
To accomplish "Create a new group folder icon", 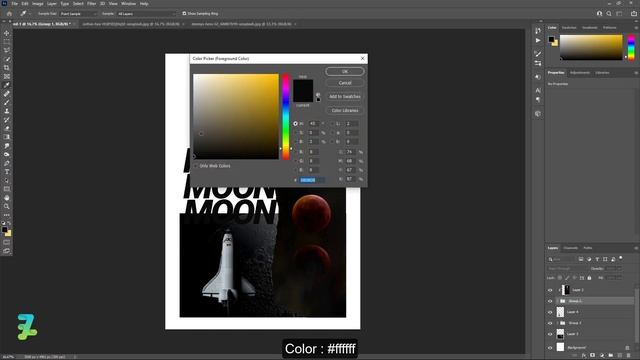I will 611,356.
